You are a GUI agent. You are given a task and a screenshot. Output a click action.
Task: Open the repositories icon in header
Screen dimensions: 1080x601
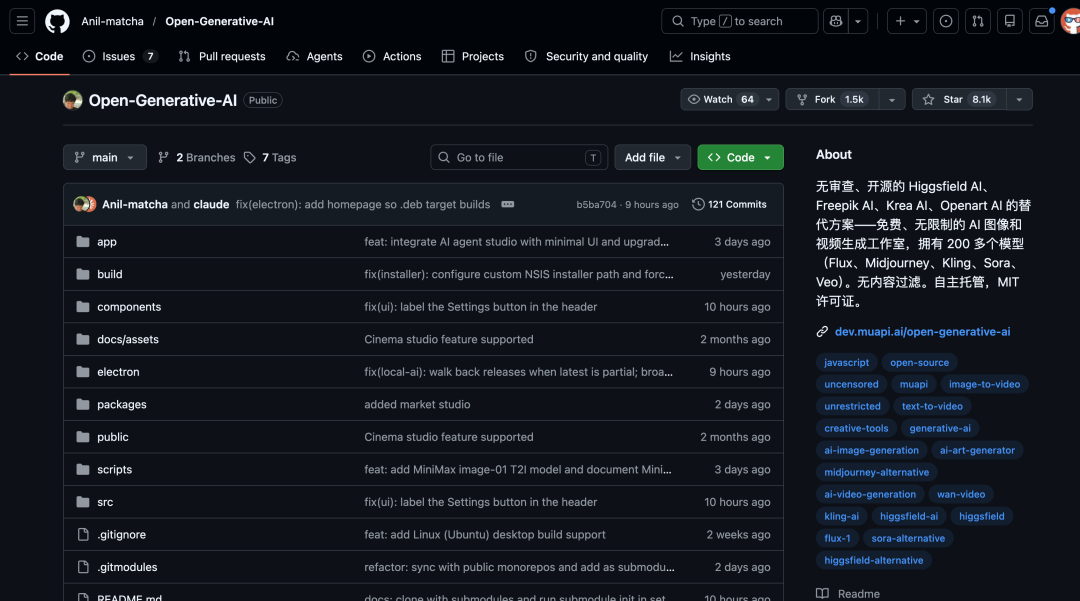pyautogui.click(x=1010, y=21)
